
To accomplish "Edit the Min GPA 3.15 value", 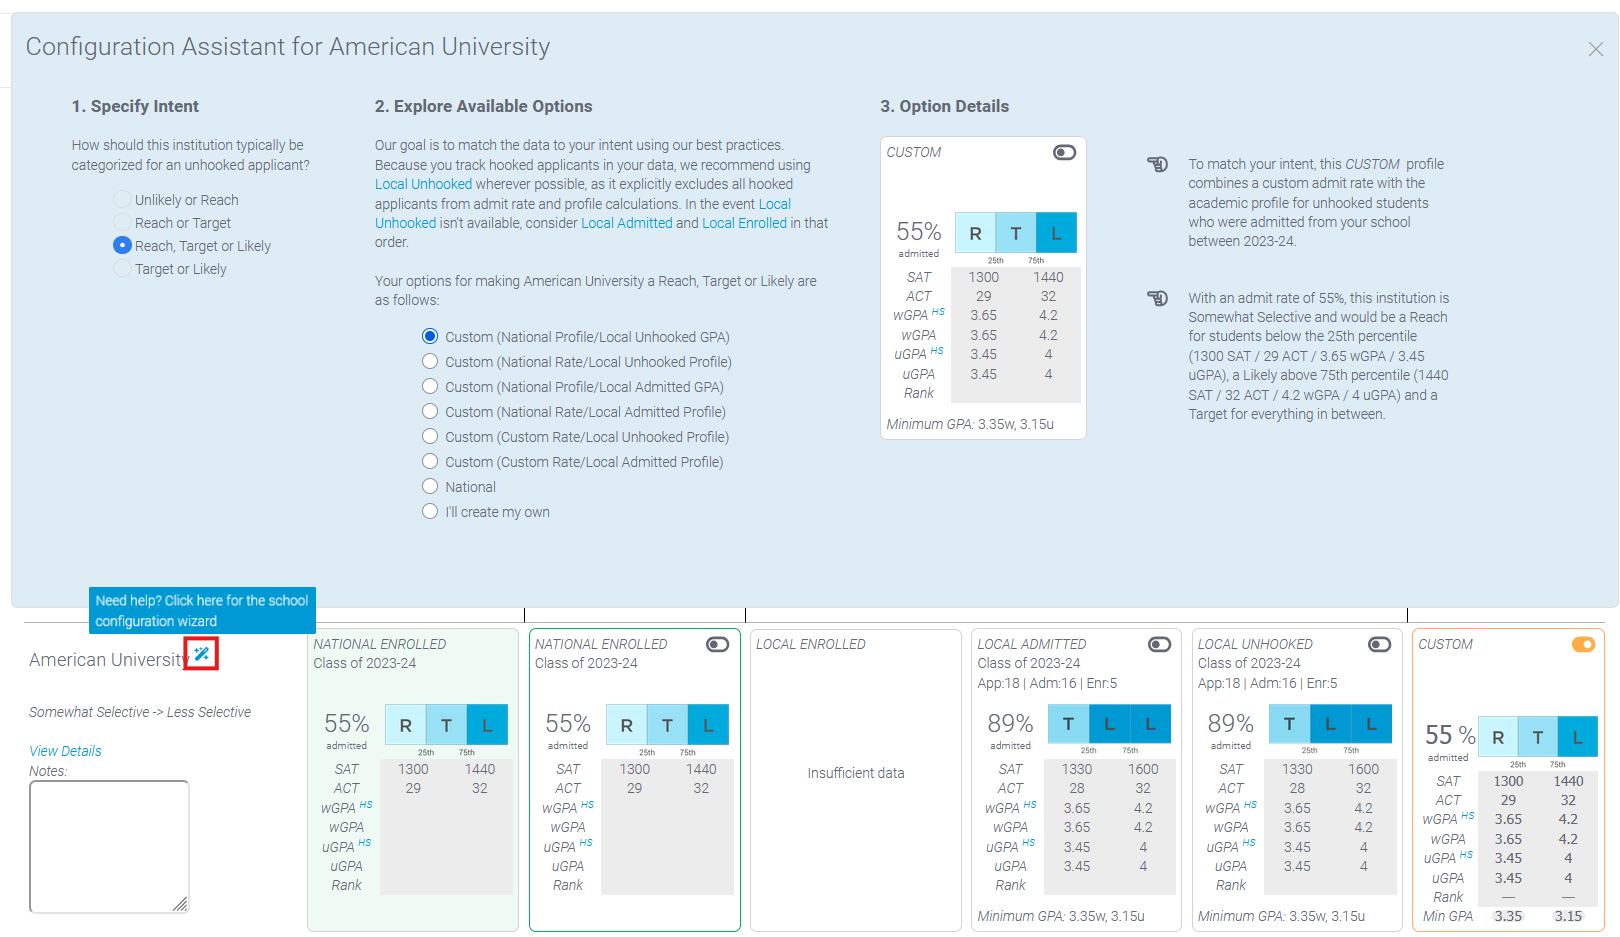I will coord(1568,916).
